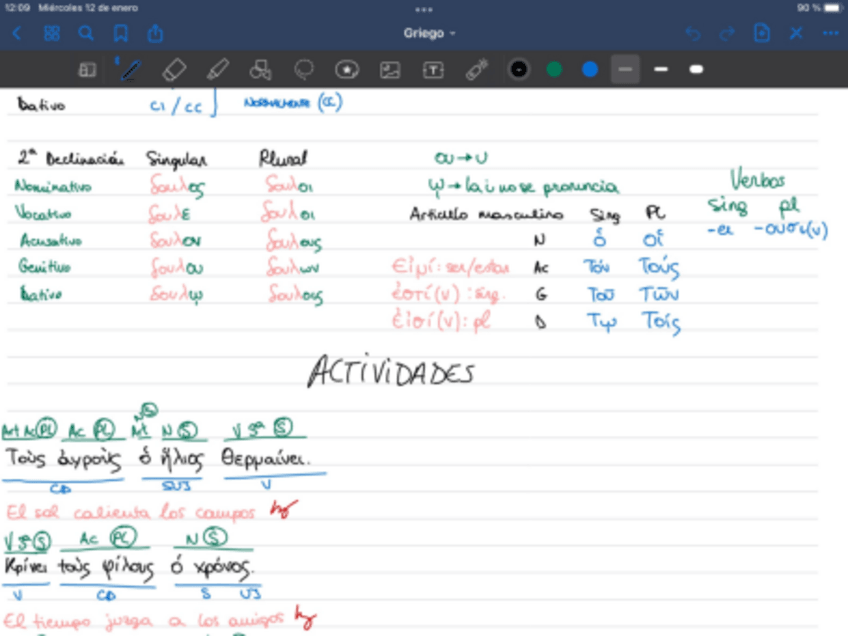Image resolution: width=848 pixels, height=636 pixels.
Task: Open the Elements sticker tool
Action: click(x=347, y=70)
